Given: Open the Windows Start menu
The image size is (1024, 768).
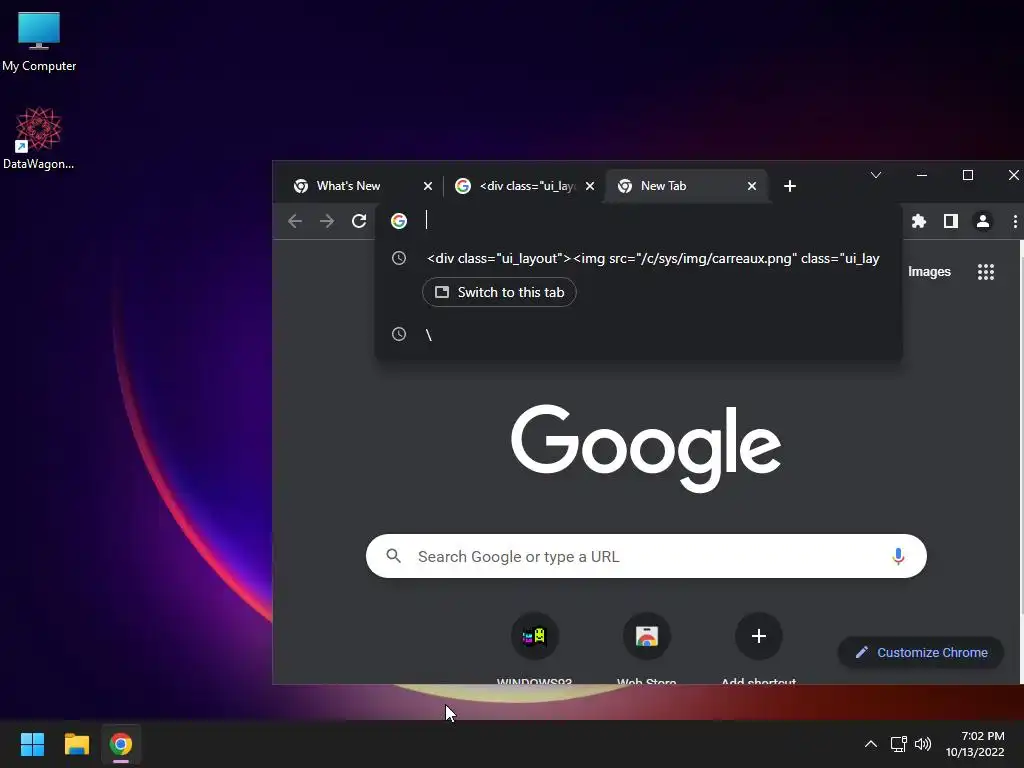Looking at the screenshot, I should pyautogui.click(x=32, y=744).
